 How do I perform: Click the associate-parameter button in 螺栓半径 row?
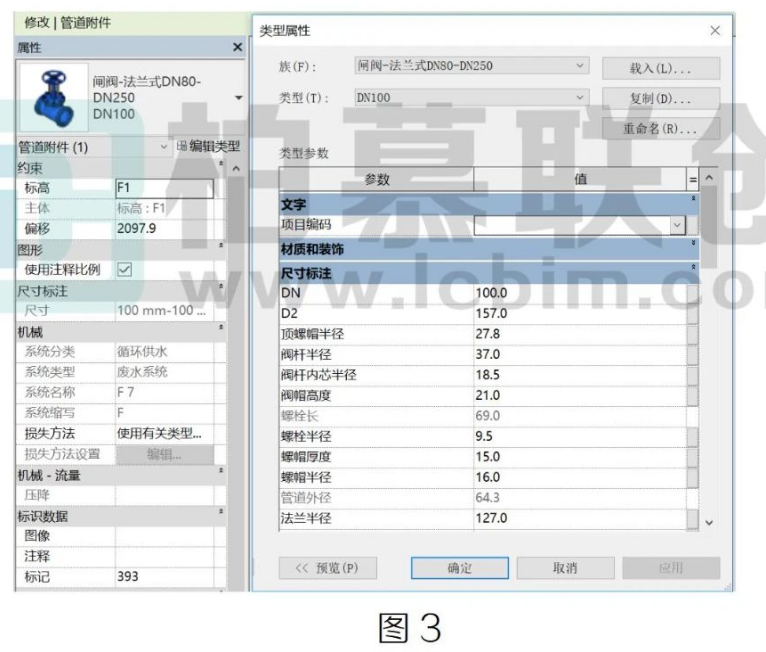point(692,436)
